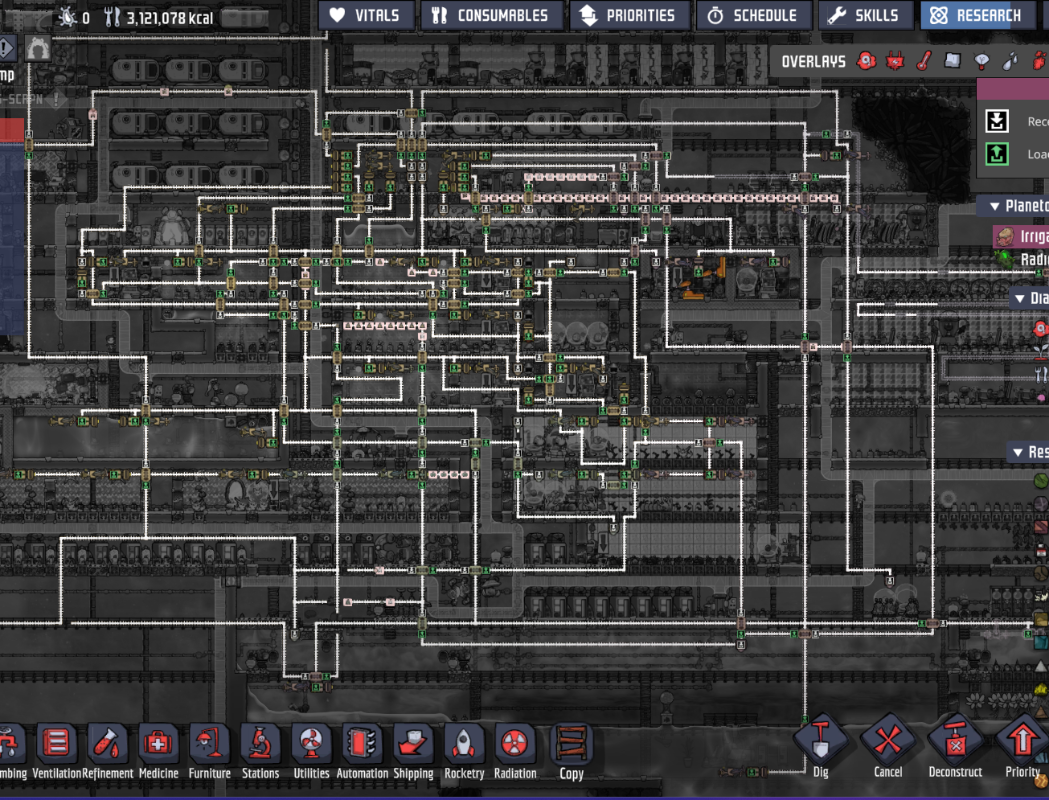
Task: Open the Medicine build category
Action: (x=159, y=752)
